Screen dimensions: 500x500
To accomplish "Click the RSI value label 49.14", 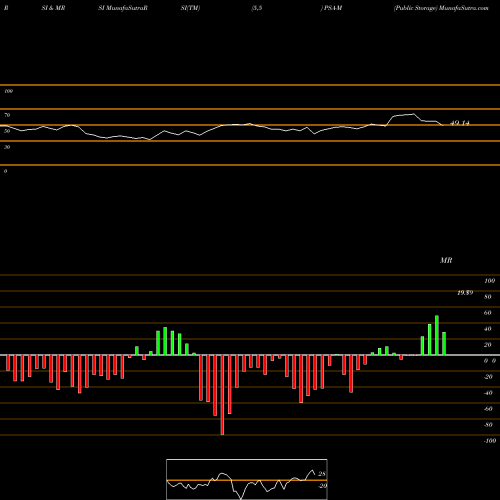I will (x=460, y=123).
